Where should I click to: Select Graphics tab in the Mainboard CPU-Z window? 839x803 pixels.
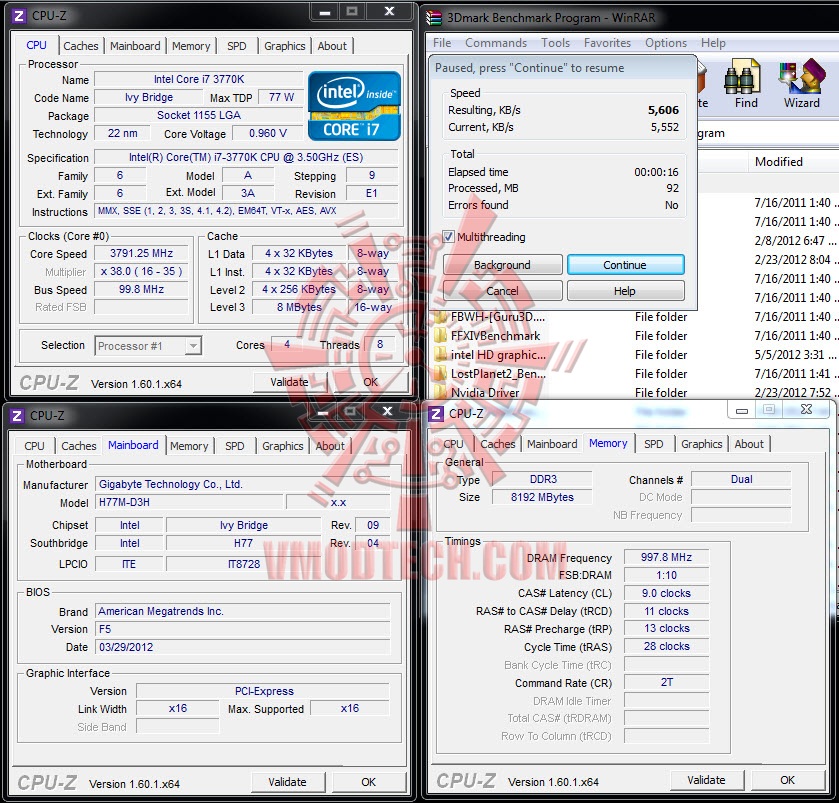click(283, 446)
